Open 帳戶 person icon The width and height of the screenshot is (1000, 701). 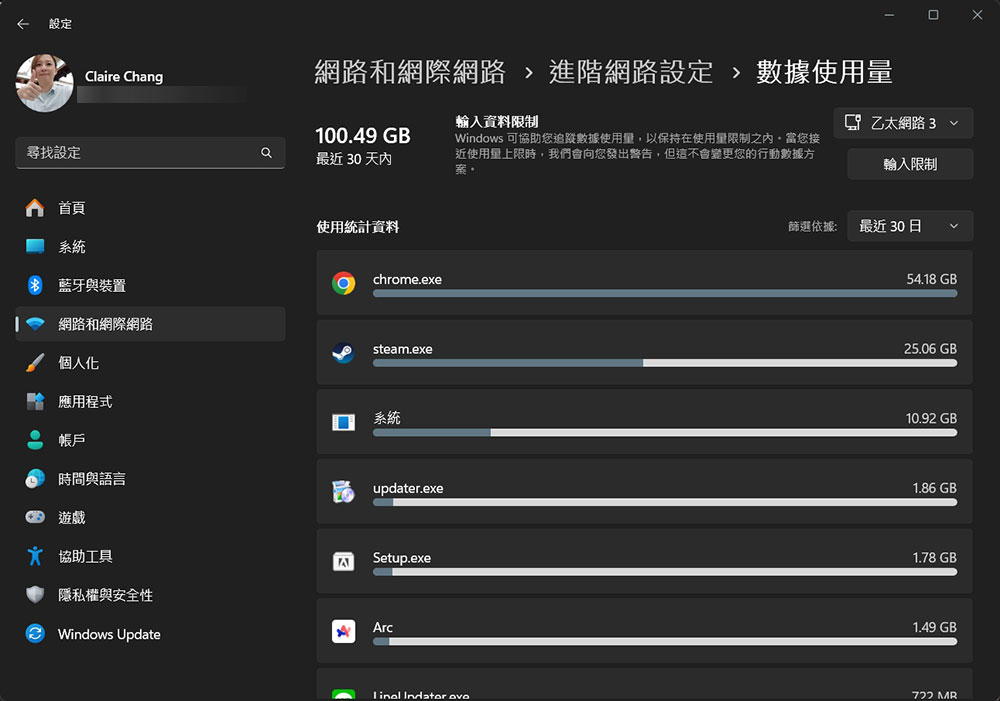point(35,440)
